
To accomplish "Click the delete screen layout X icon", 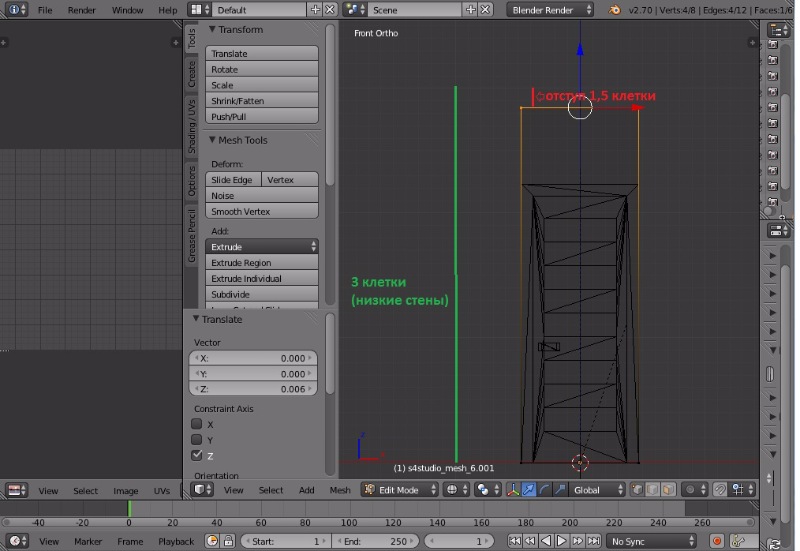I will (331, 9).
